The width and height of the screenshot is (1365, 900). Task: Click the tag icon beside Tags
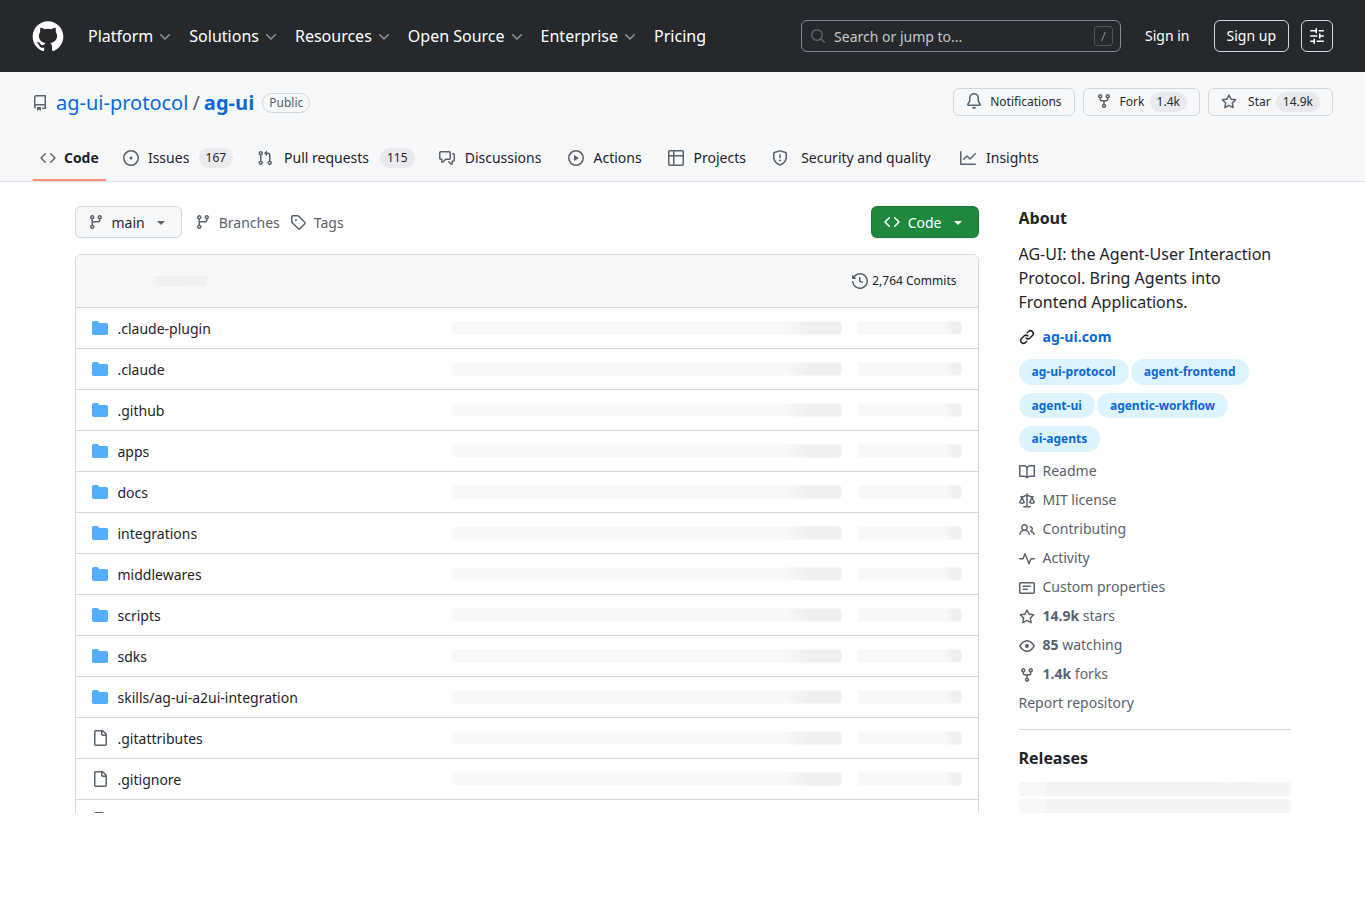pyautogui.click(x=298, y=222)
